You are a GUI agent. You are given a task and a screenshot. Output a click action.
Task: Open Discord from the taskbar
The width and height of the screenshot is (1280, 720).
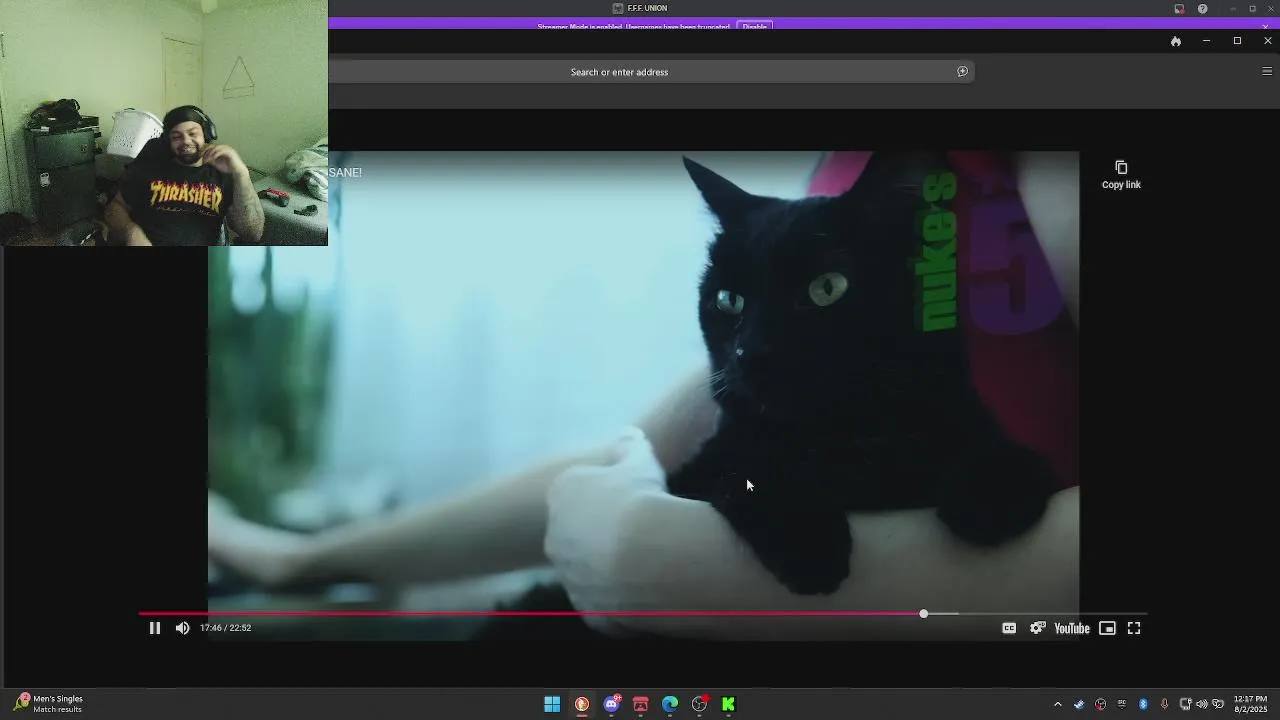point(611,704)
